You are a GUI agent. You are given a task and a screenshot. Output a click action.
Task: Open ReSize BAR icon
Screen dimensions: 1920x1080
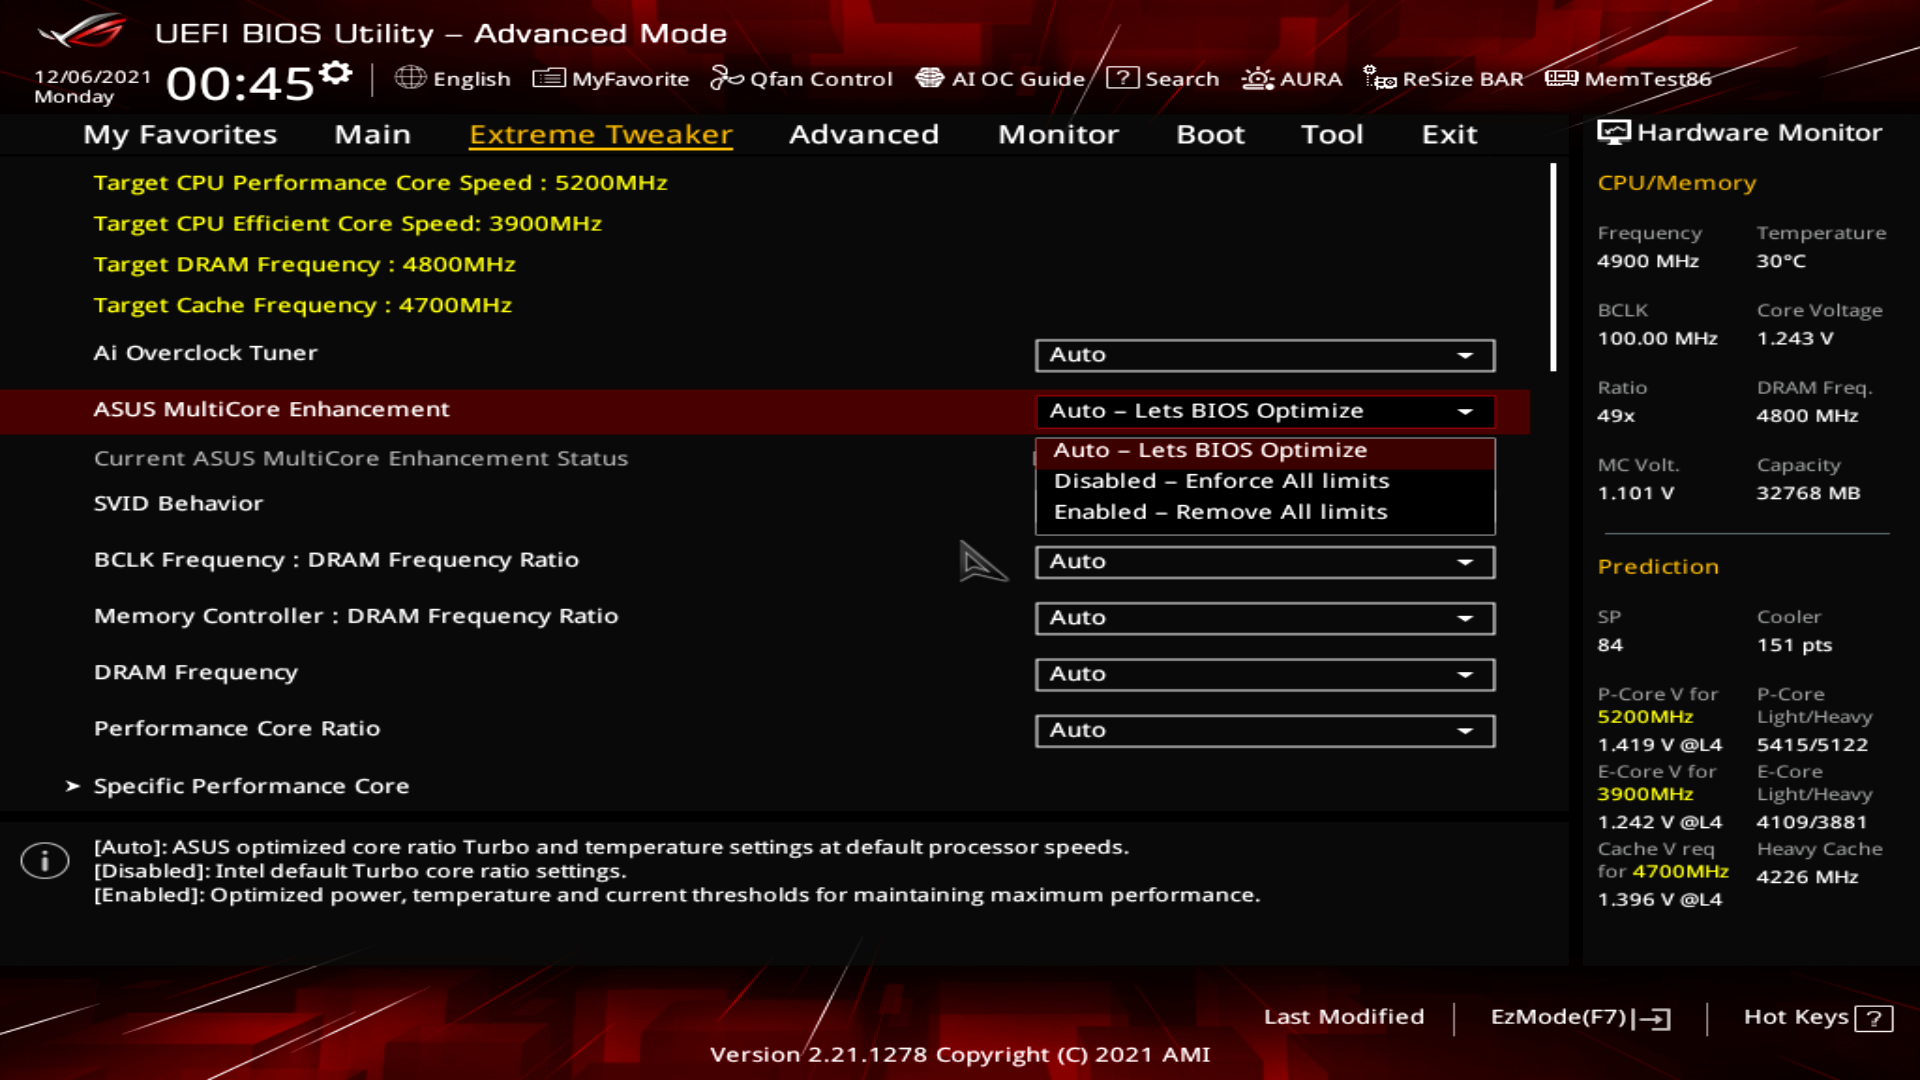pos(1380,78)
